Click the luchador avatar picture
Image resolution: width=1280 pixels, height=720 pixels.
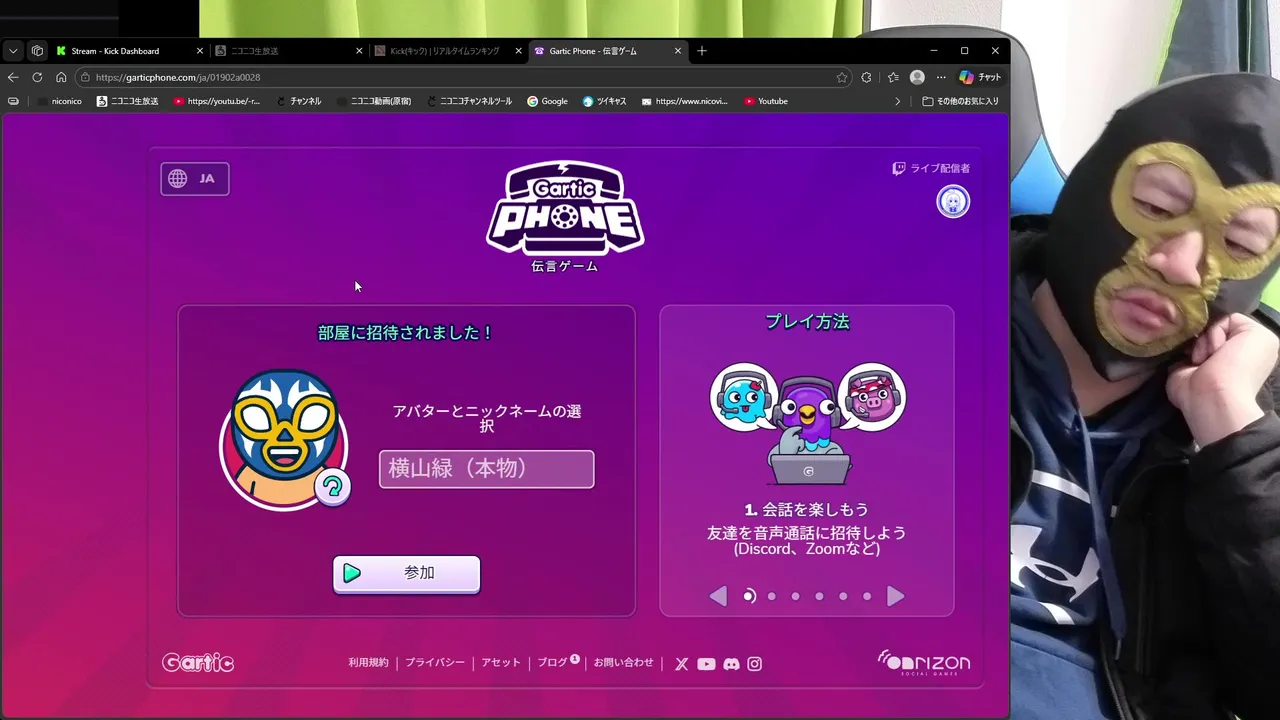(284, 440)
